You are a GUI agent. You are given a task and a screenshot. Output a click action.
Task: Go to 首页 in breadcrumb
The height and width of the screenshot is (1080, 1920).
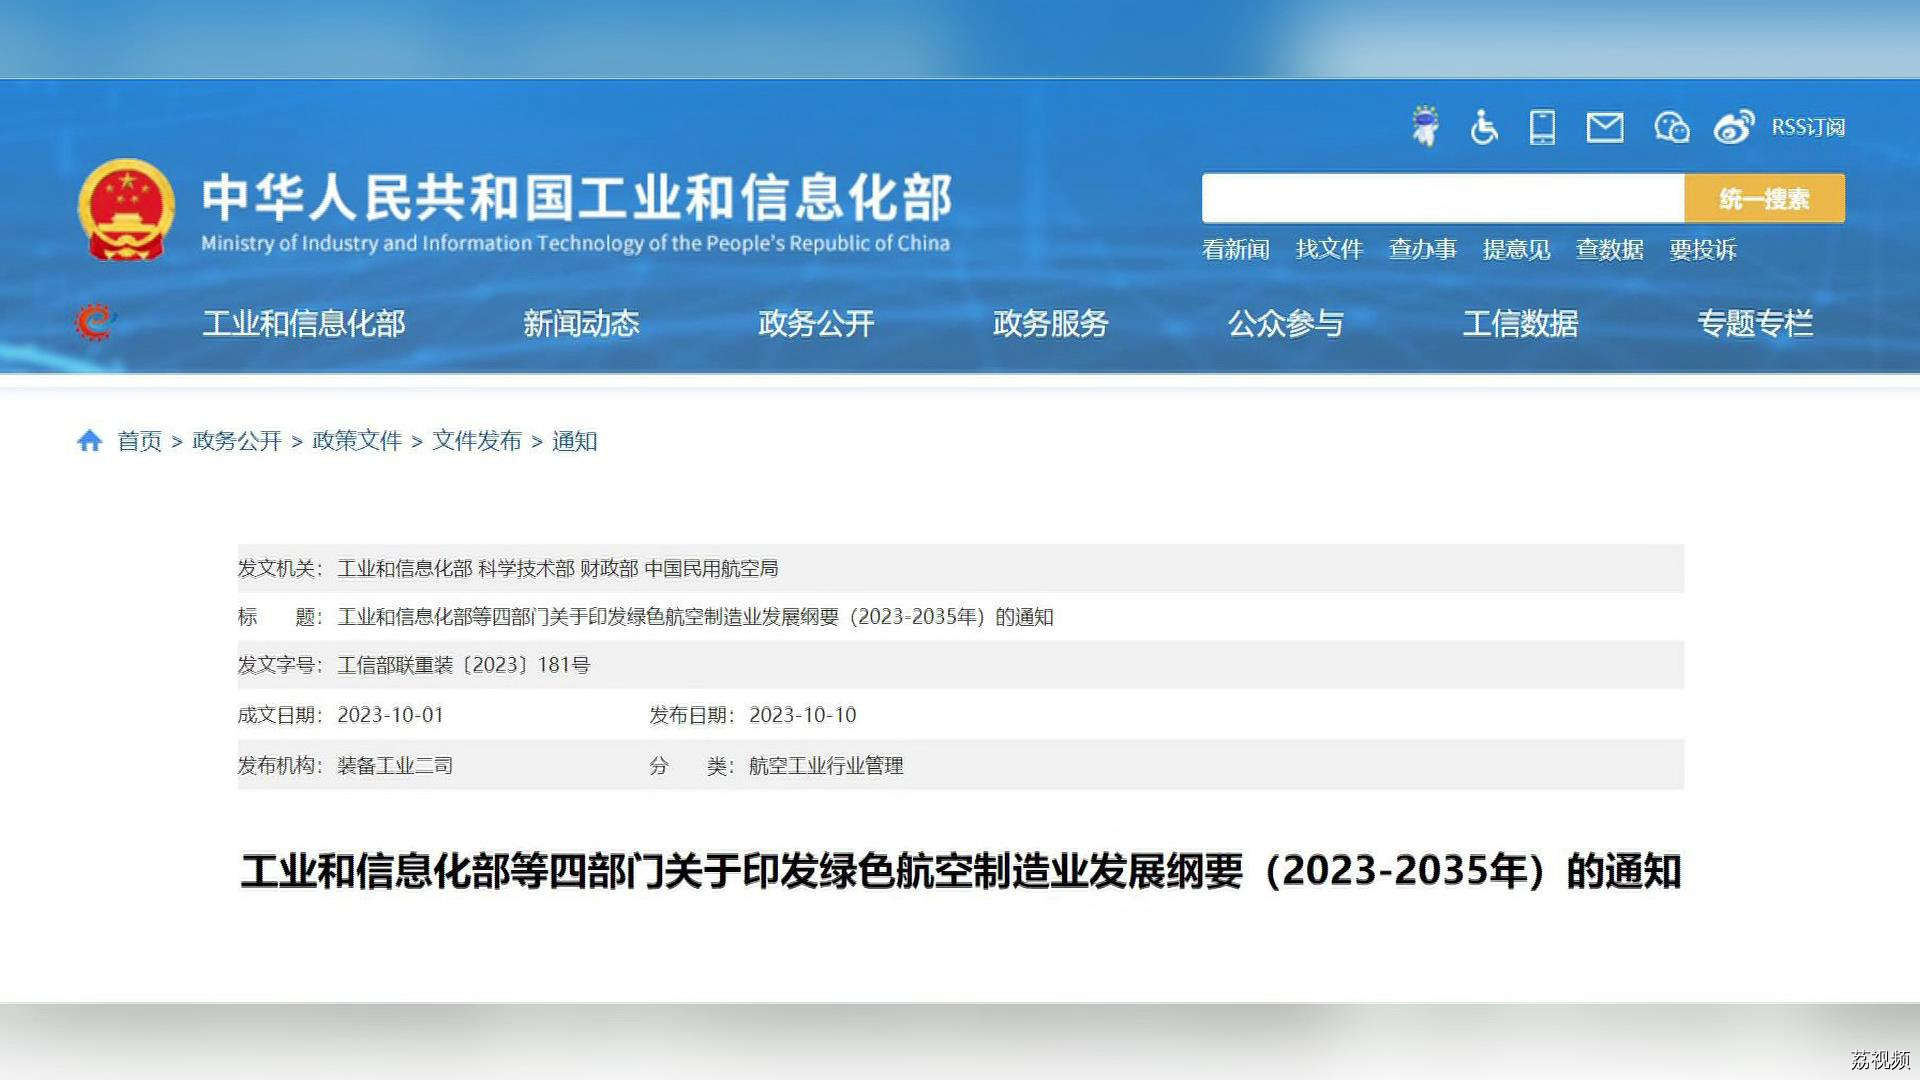pyautogui.click(x=139, y=441)
